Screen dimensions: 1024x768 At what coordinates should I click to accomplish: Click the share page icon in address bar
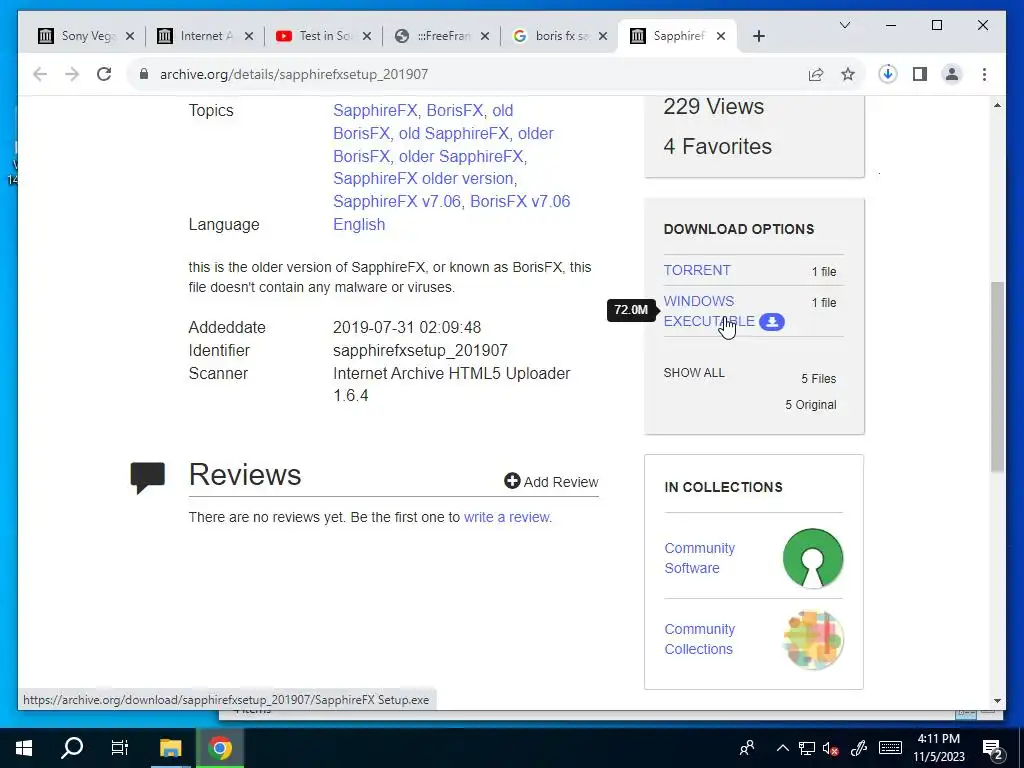(x=816, y=74)
